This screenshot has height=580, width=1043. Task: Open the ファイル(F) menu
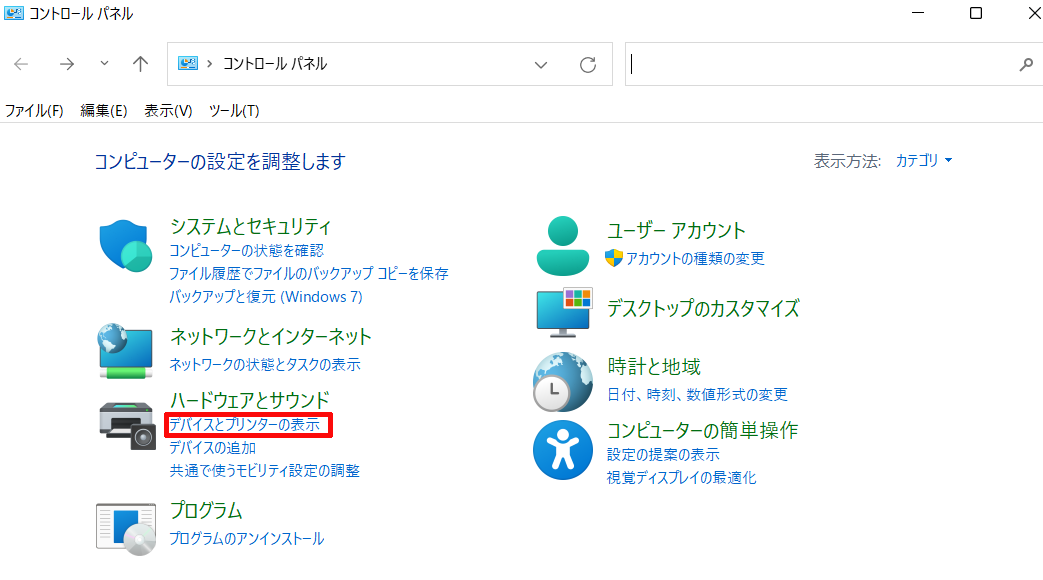coord(35,111)
